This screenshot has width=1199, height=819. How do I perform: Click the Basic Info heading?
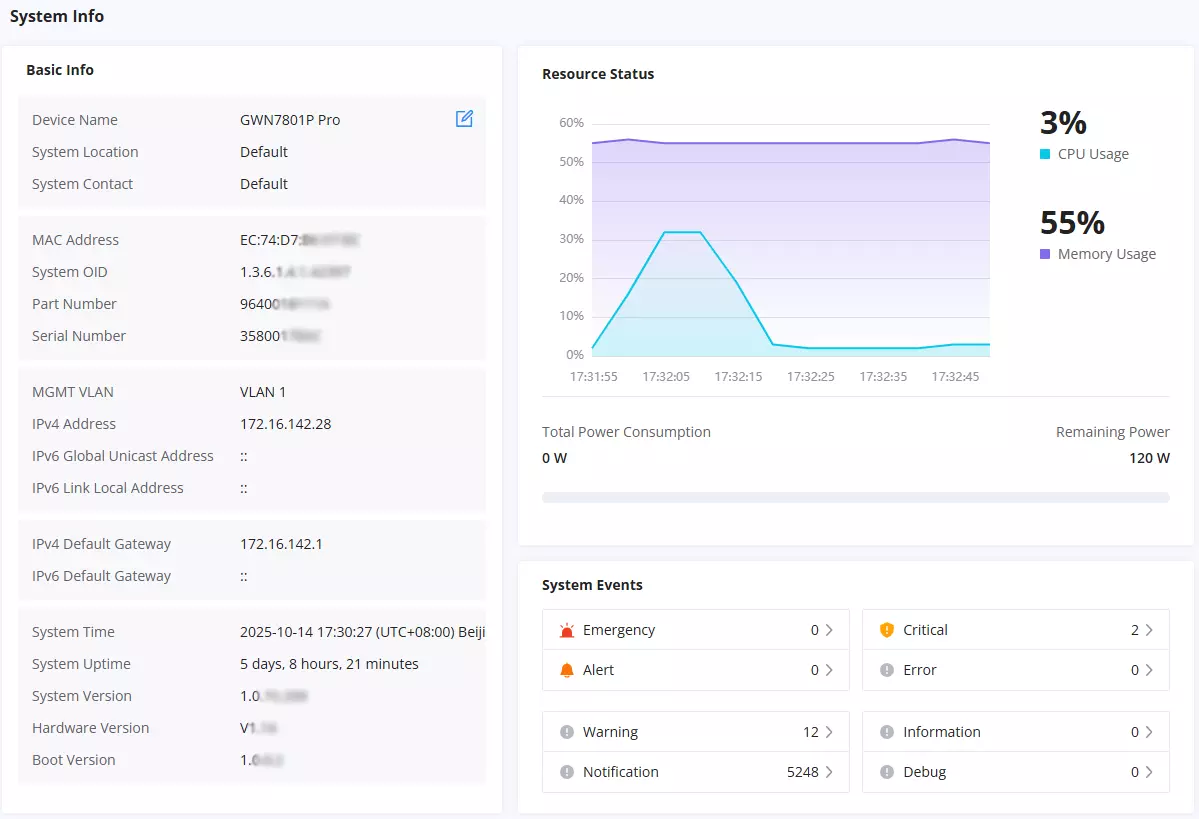point(60,70)
